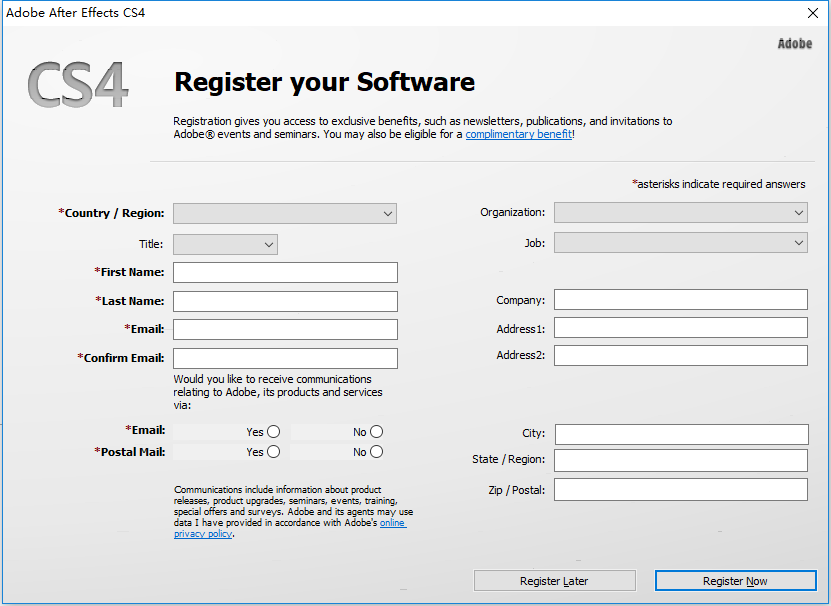This screenshot has height=606, width=831.
Task: Open the Job dropdown
Action: pos(680,243)
